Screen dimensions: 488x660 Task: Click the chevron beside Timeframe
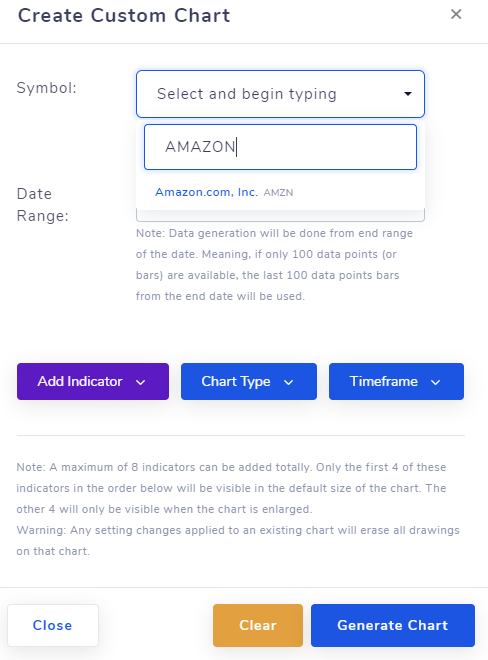pos(436,382)
